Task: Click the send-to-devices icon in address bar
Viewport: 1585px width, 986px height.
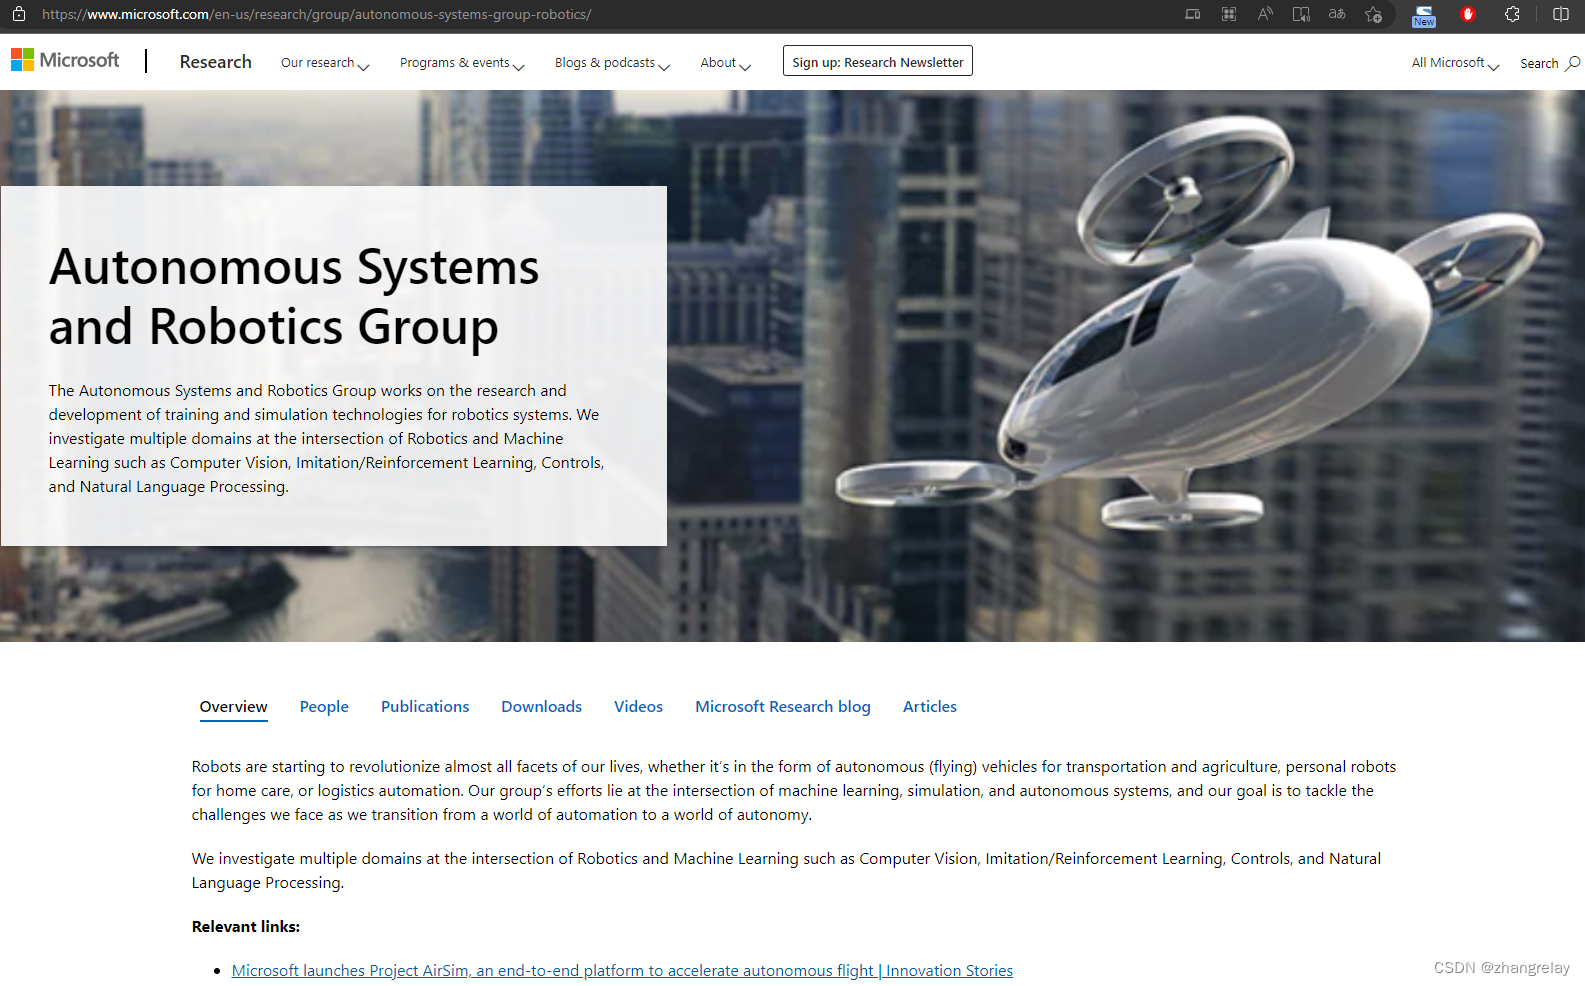Action: pos(1193,14)
